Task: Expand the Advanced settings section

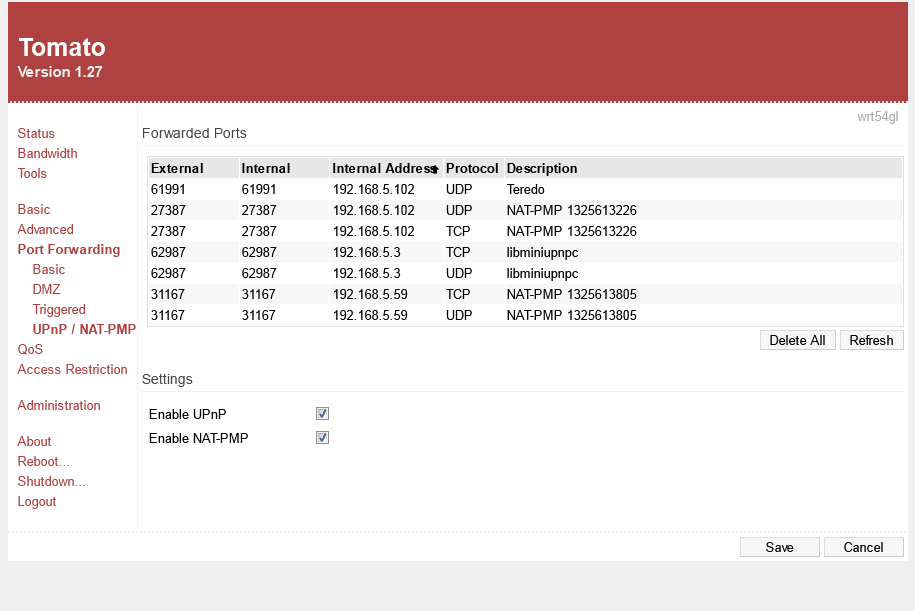Action: (x=45, y=229)
